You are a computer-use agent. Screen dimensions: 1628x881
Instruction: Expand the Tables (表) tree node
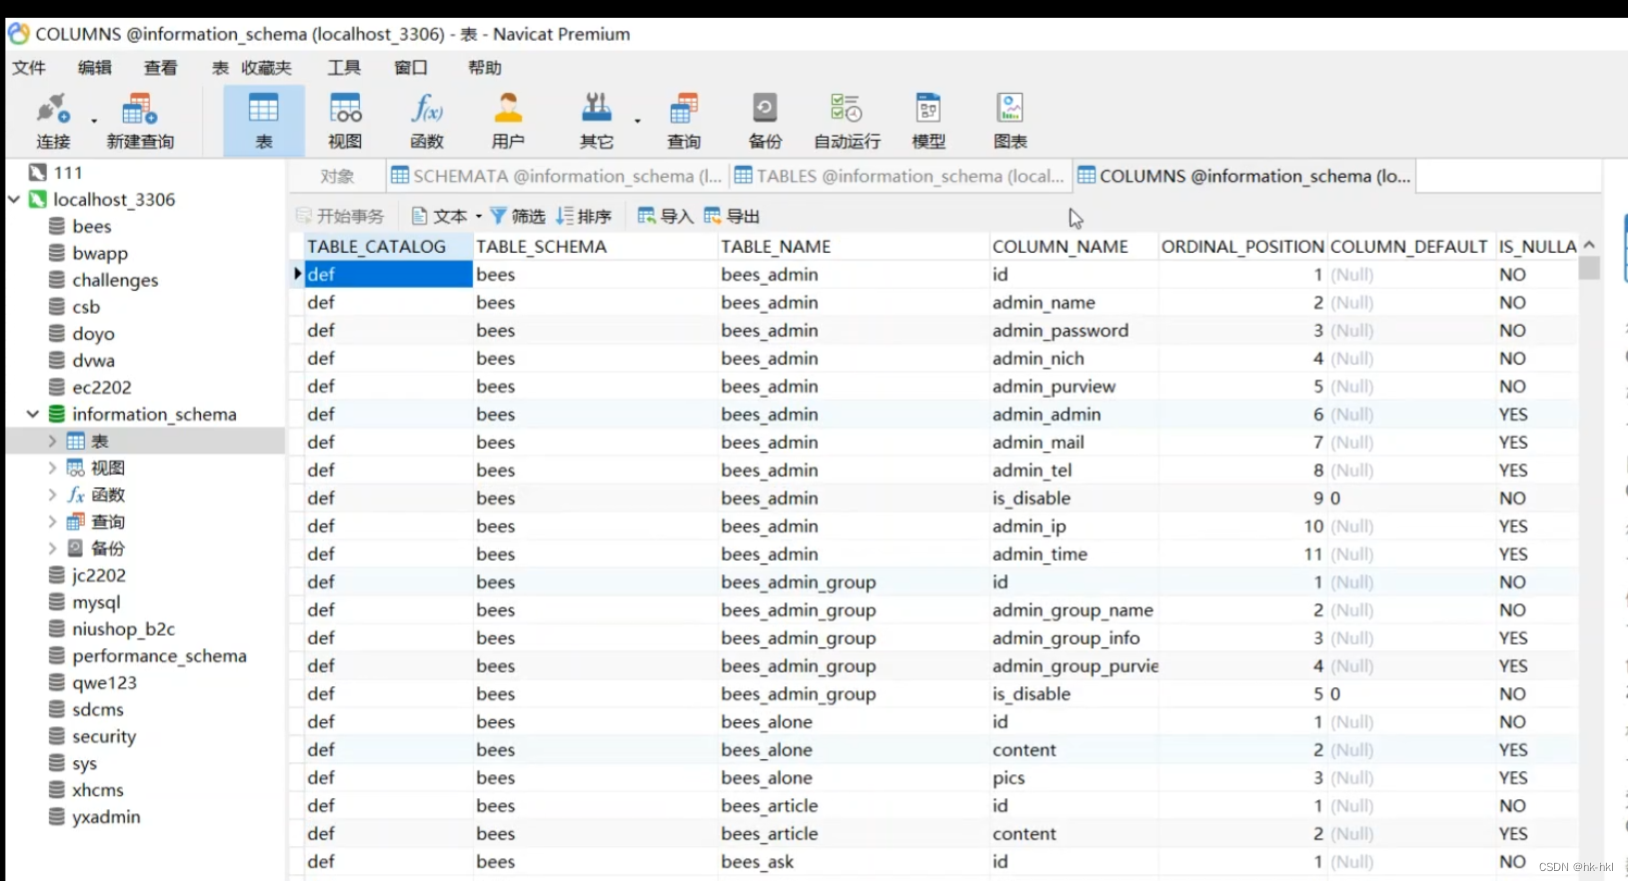pos(52,441)
